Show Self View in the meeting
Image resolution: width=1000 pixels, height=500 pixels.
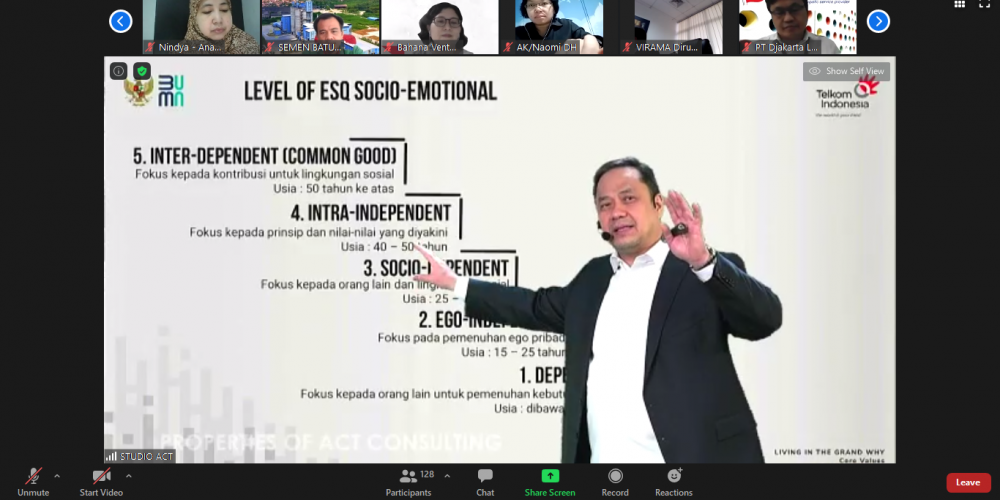(x=846, y=71)
